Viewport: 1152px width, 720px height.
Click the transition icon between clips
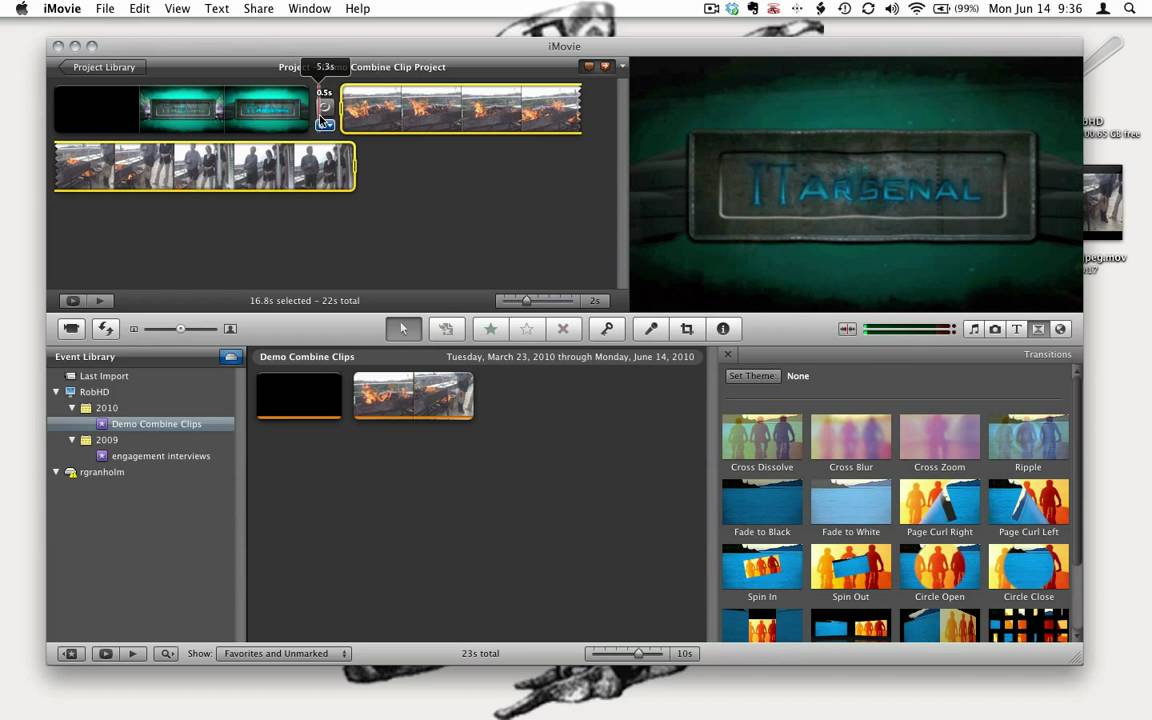coord(325,107)
